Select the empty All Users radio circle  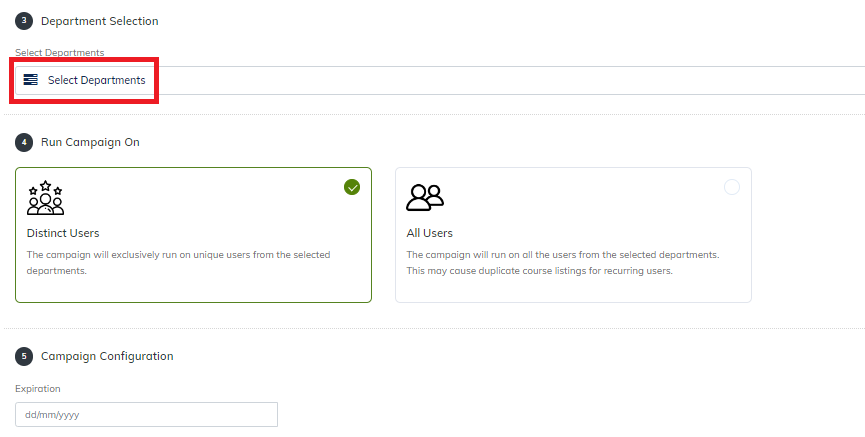(731, 187)
